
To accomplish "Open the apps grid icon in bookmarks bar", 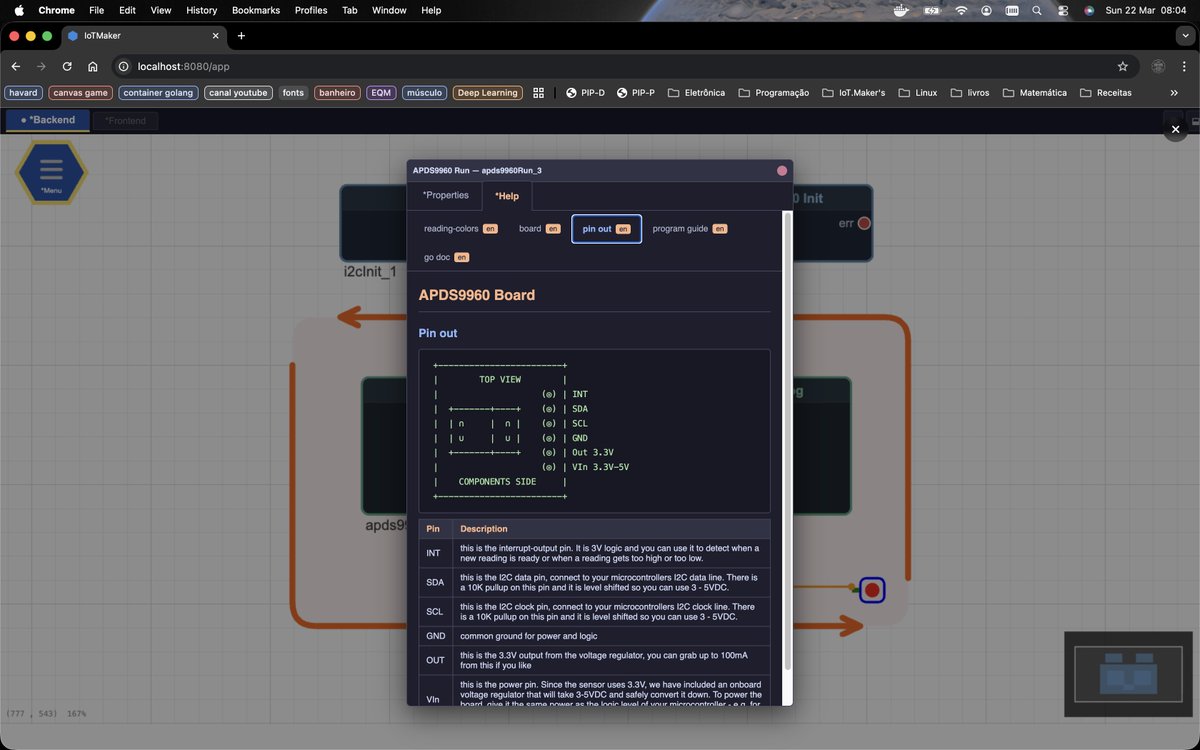I will click(538, 93).
